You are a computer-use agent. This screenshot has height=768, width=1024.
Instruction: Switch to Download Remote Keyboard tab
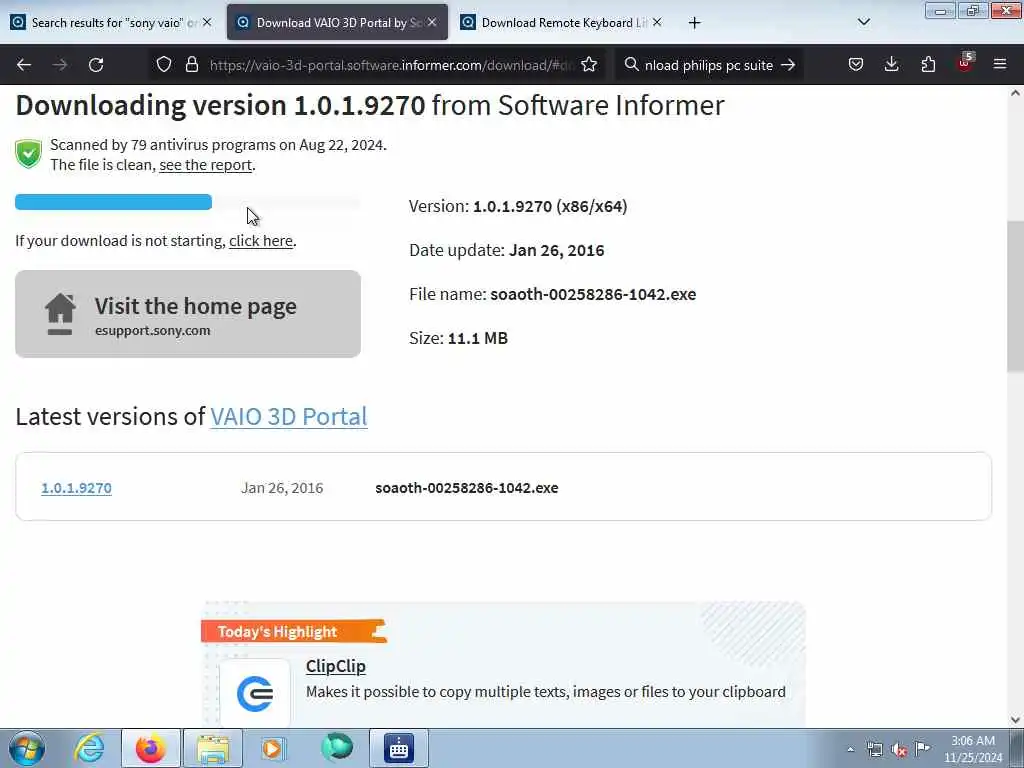pos(560,22)
